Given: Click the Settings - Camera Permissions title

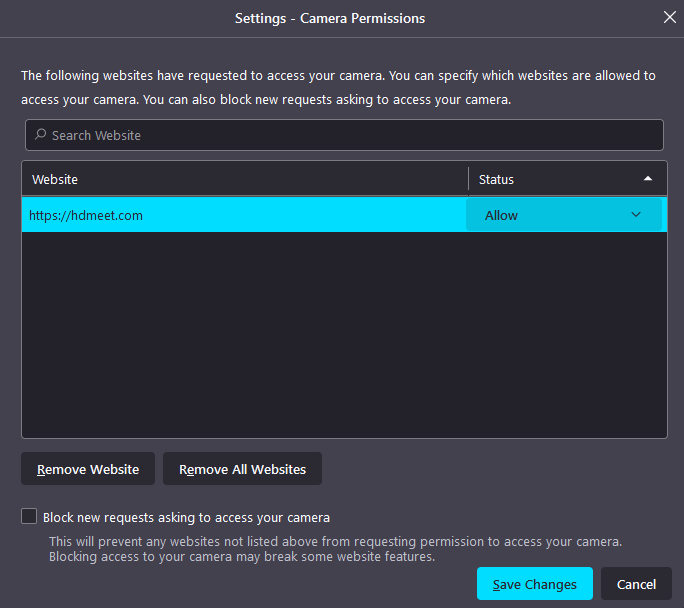Looking at the screenshot, I should pyautogui.click(x=330, y=18).
